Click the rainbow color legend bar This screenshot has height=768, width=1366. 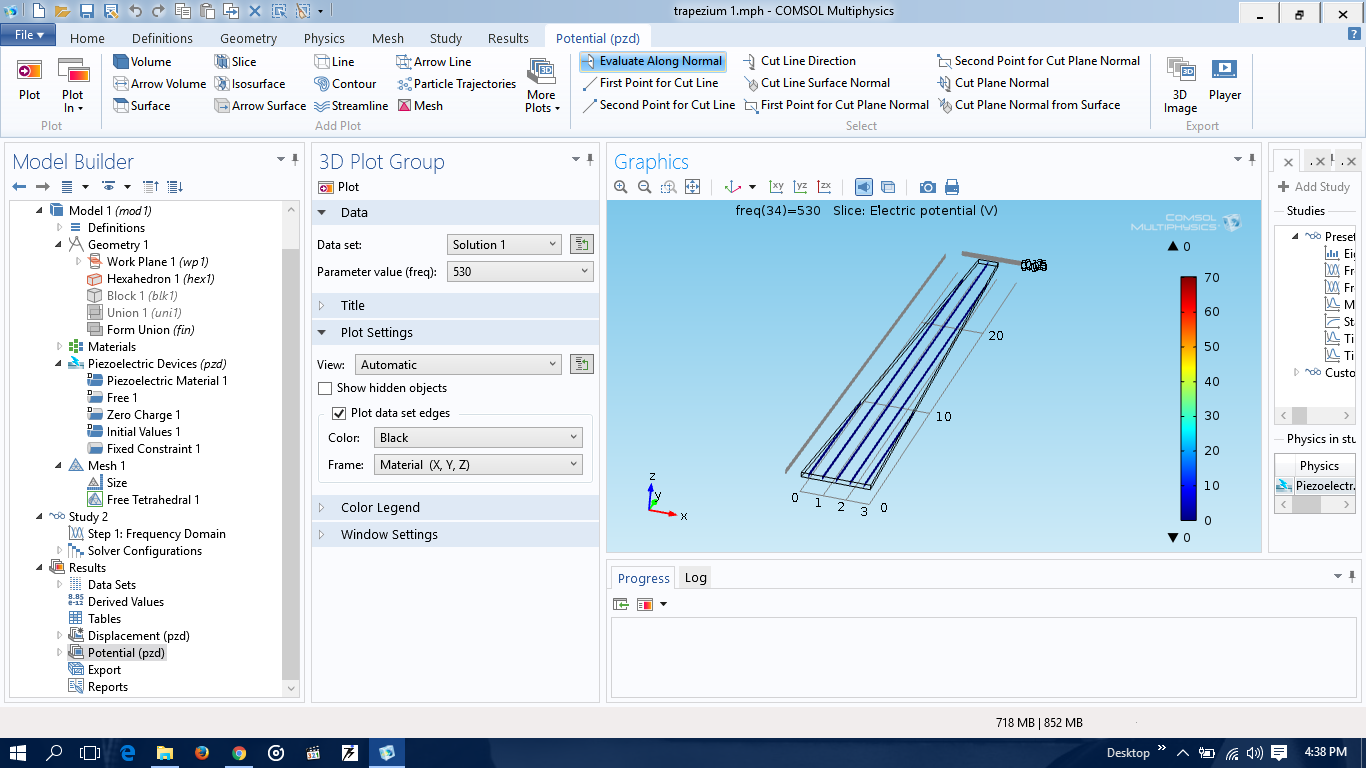tap(1188, 398)
